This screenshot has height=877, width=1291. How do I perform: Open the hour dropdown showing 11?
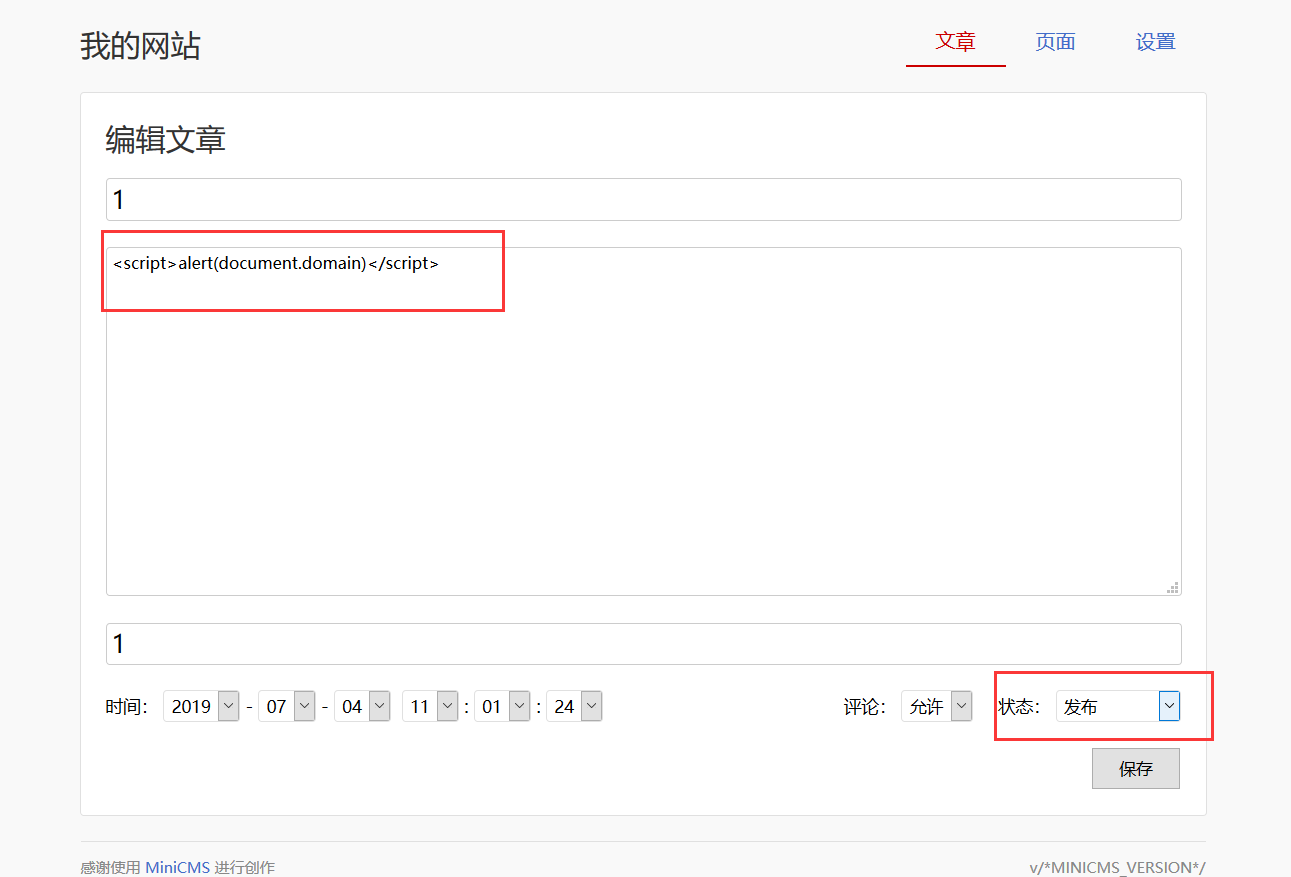pyautogui.click(x=430, y=706)
